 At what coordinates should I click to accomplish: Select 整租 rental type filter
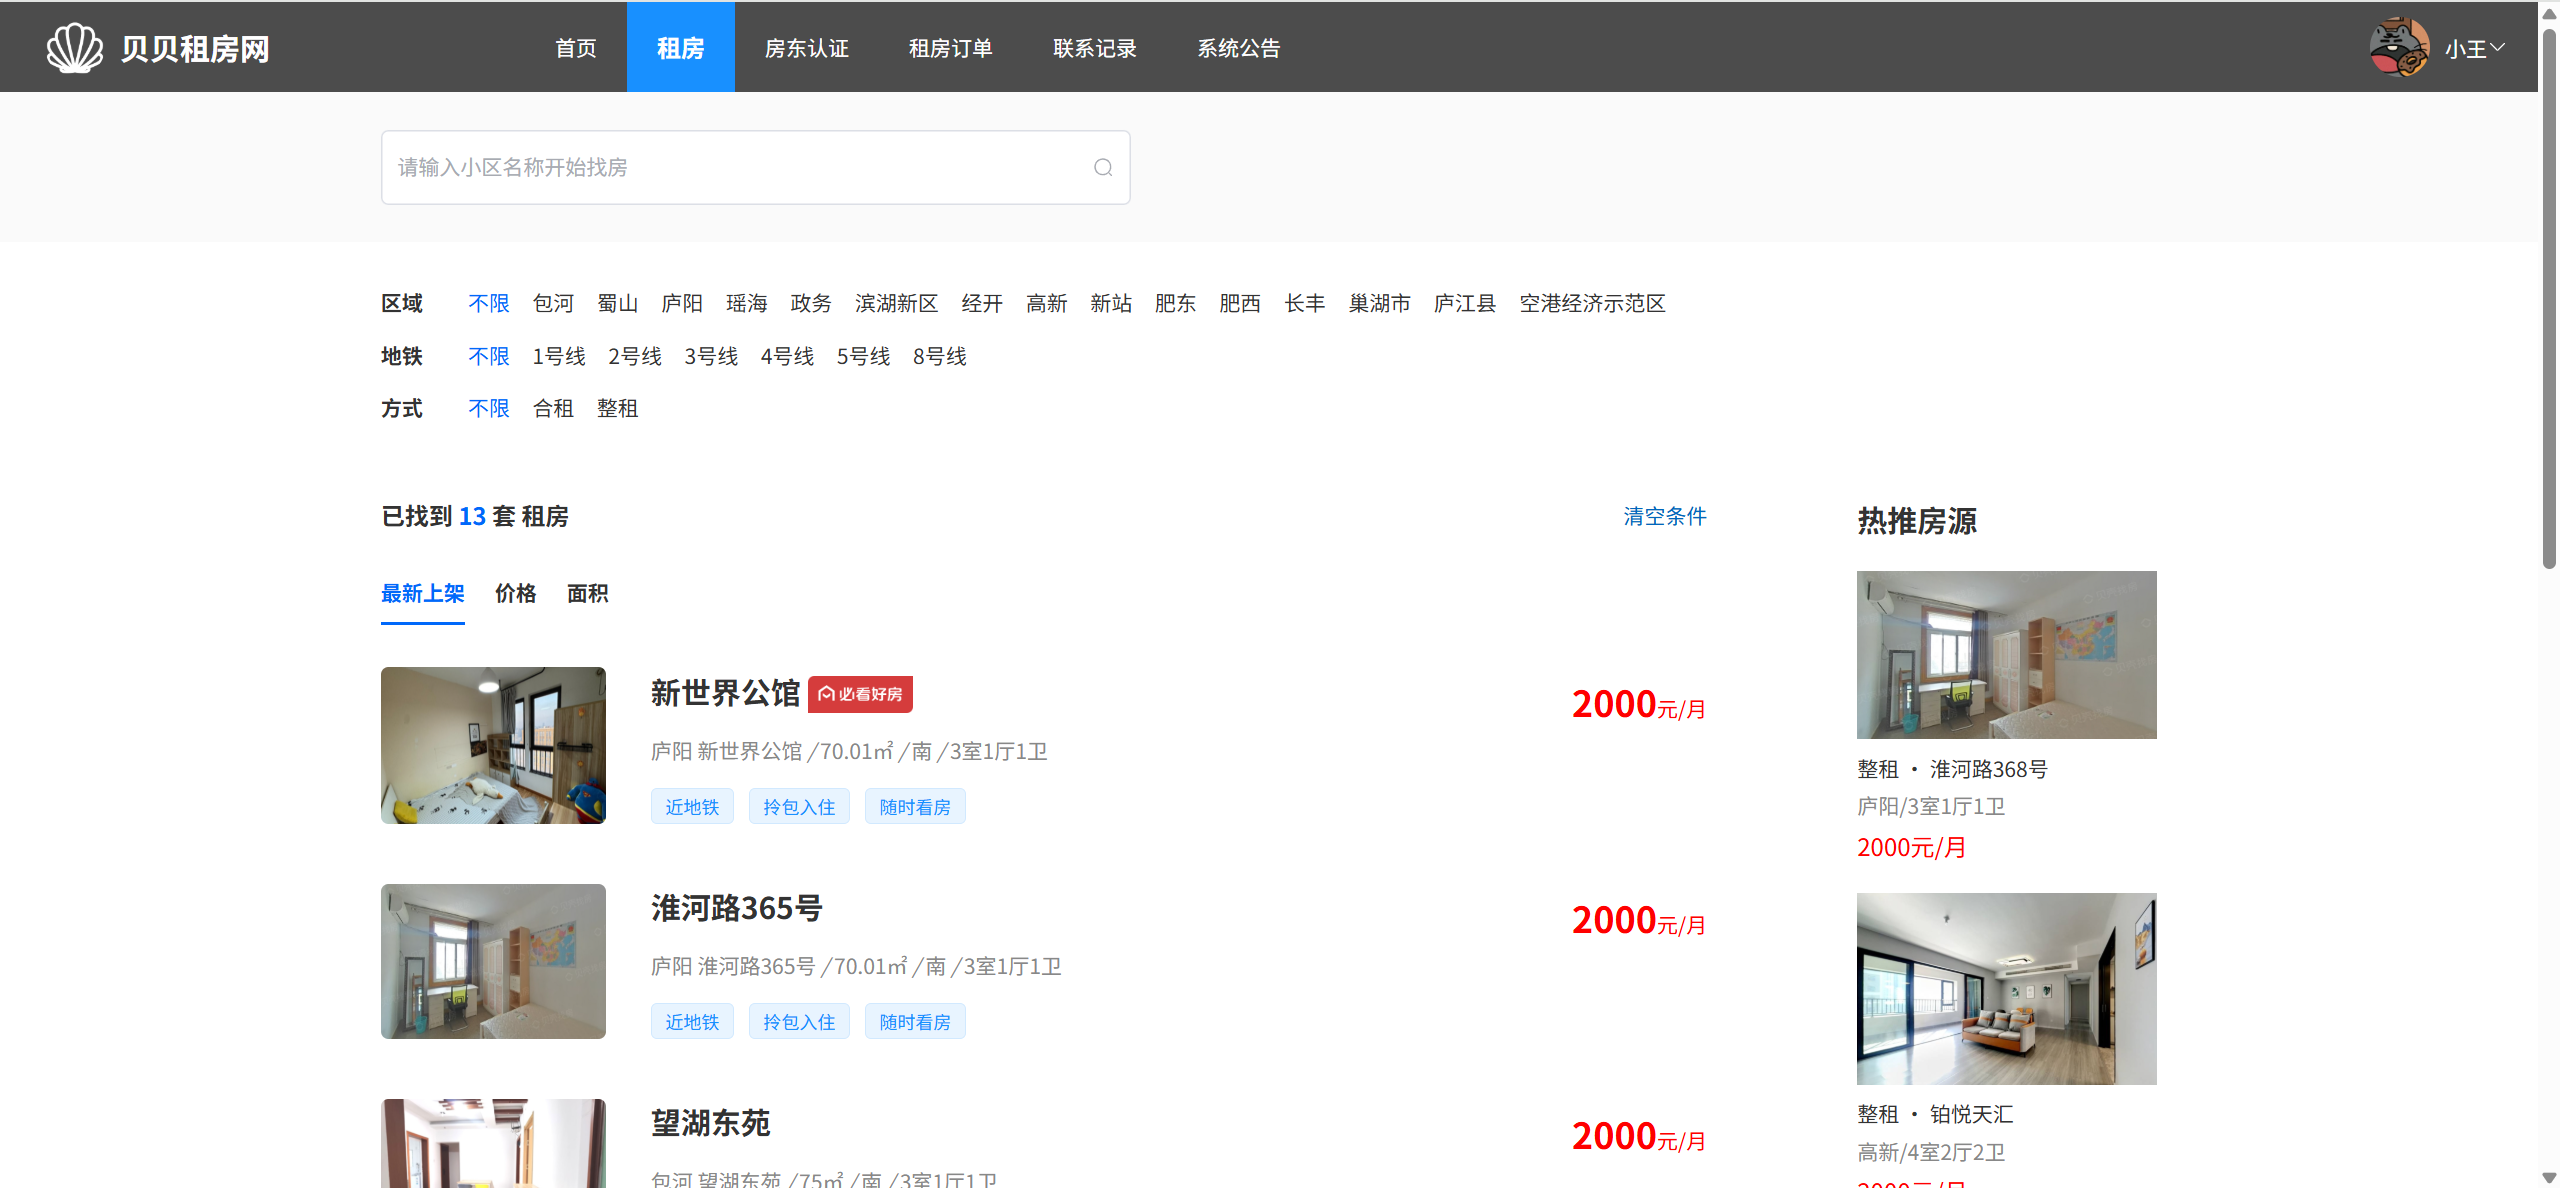pos(617,408)
